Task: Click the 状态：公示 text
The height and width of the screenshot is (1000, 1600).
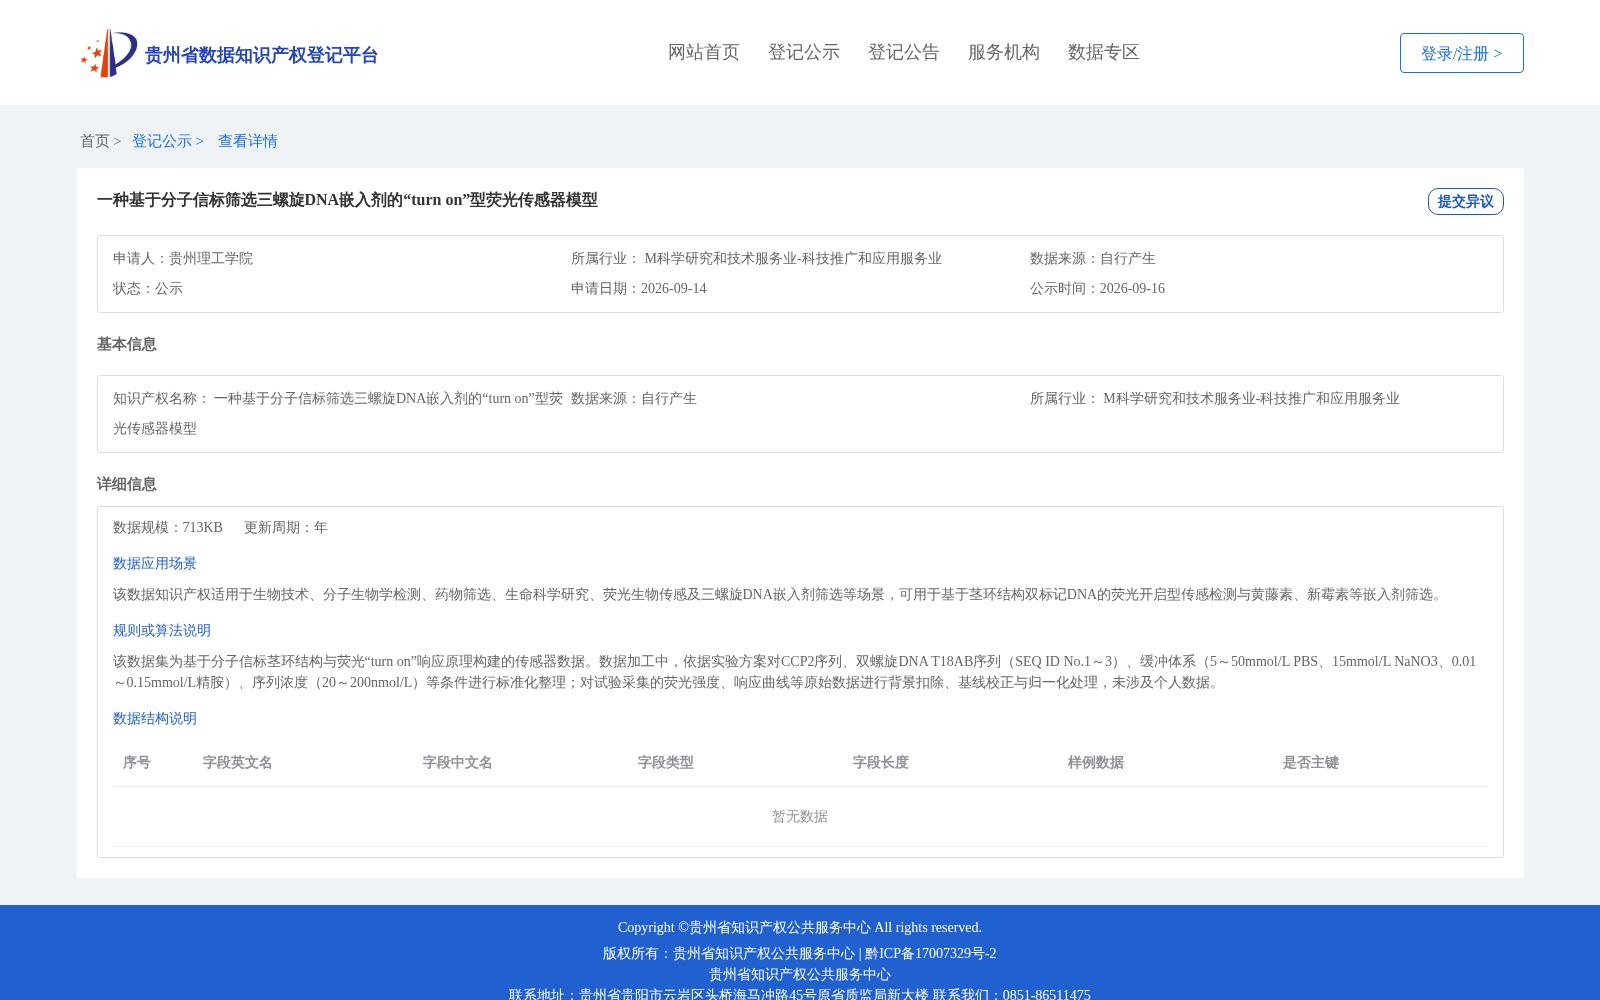Action: point(148,288)
